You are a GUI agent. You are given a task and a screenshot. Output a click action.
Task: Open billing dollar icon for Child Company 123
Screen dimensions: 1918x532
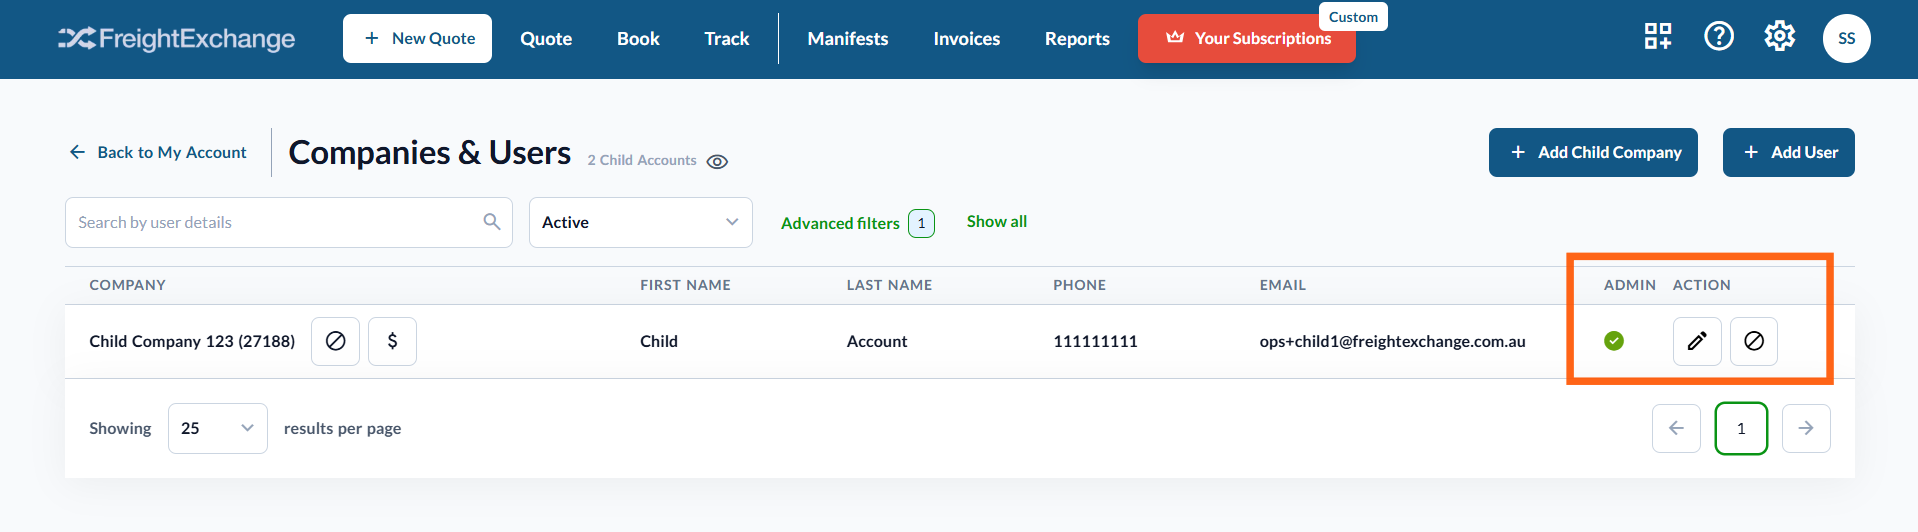click(x=392, y=341)
